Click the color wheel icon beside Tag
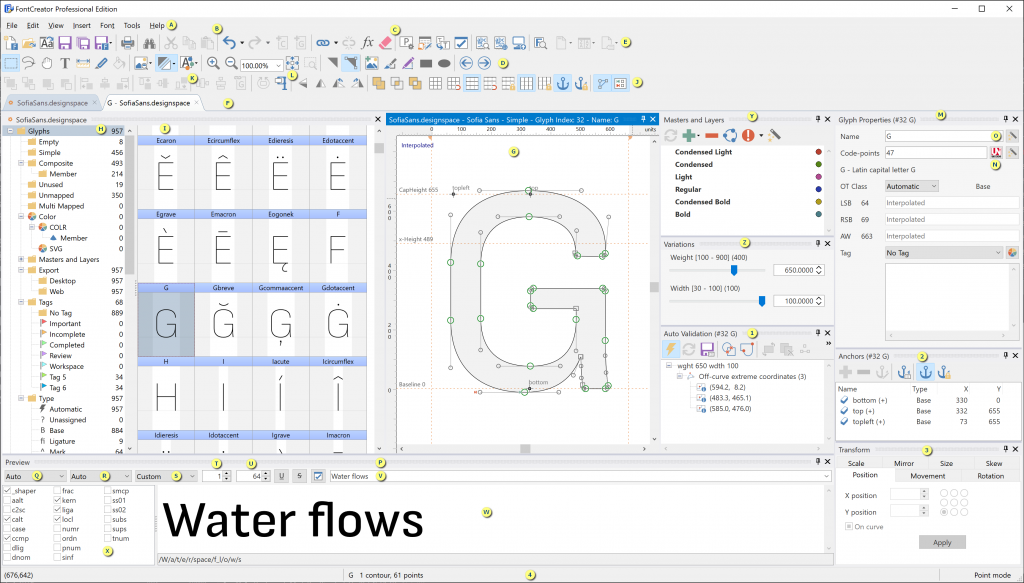The width and height of the screenshot is (1024, 583). [x=1012, y=253]
